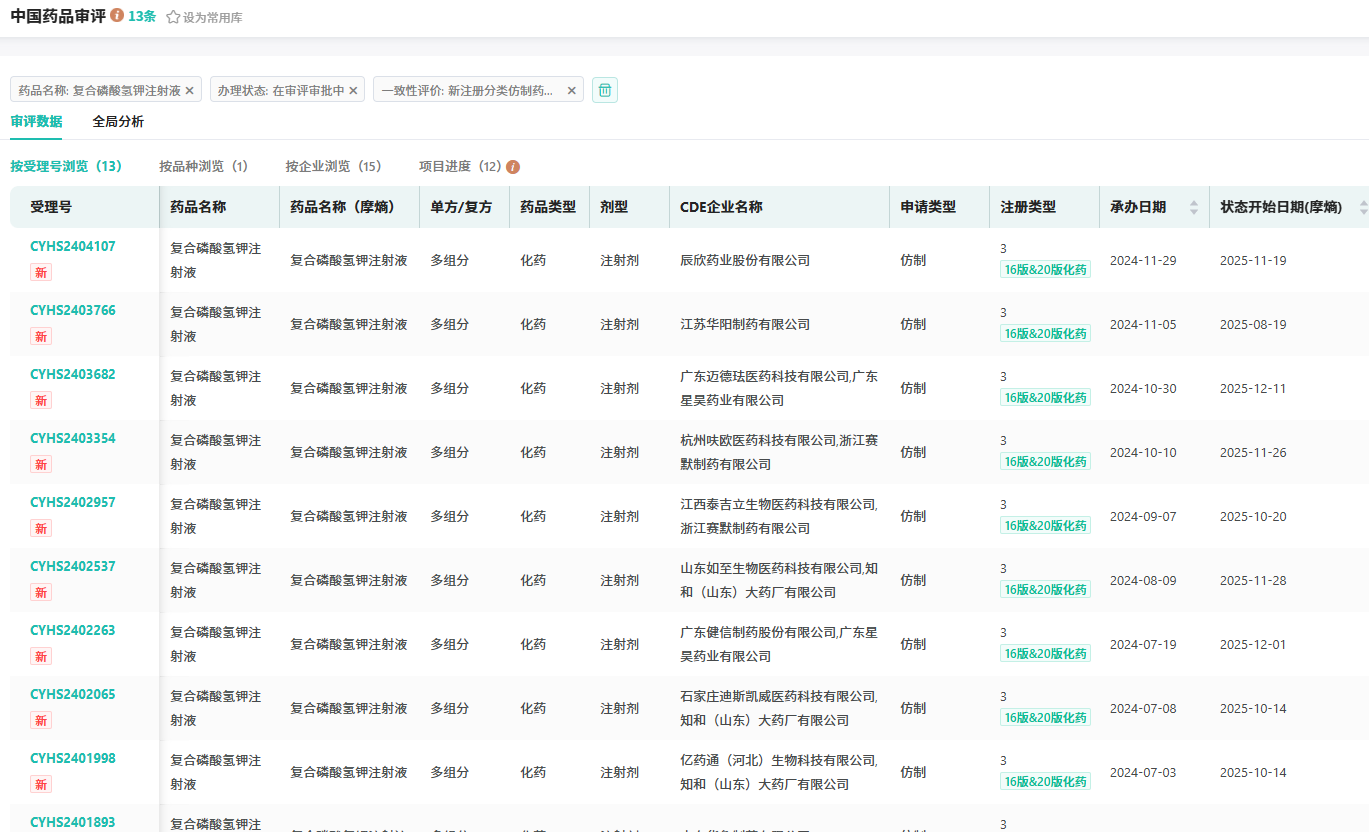Image resolution: width=1369 pixels, height=832 pixels.
Task: Open acceptance number CYHS2403766
Action: click(73, 310)
